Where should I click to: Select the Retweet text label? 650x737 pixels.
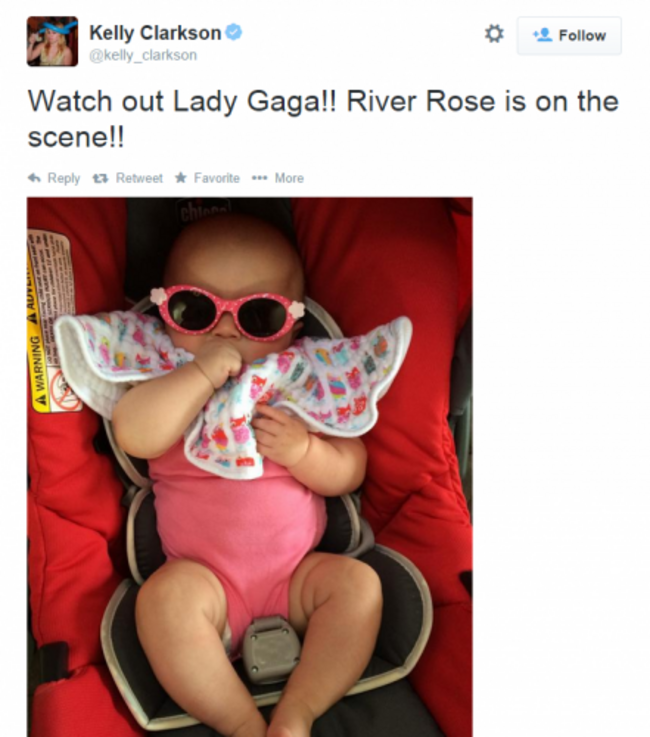(x=139, y=178)
